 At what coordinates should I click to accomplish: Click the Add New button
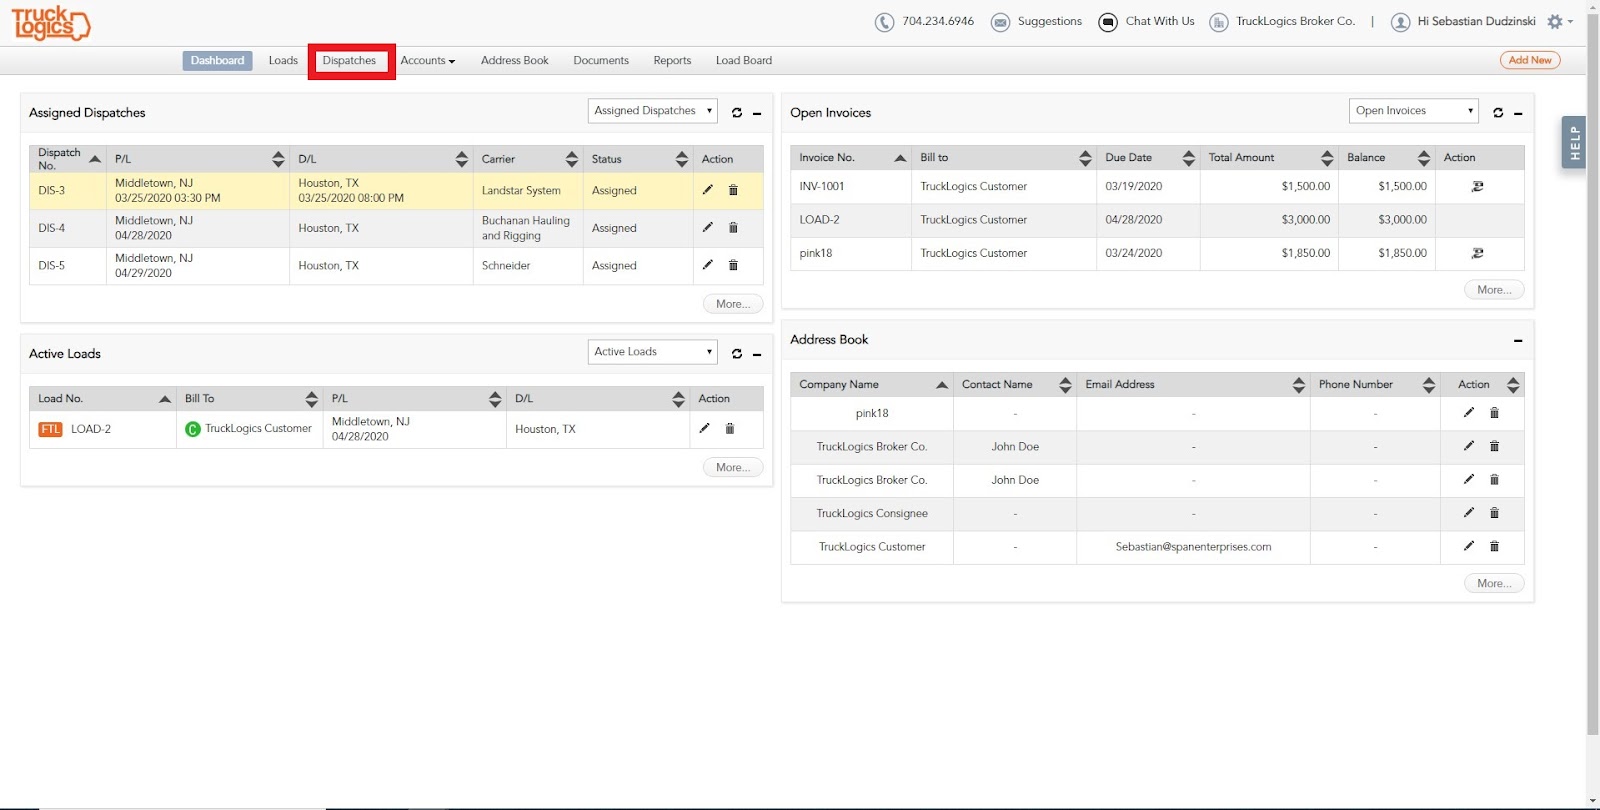[1530, 60]
